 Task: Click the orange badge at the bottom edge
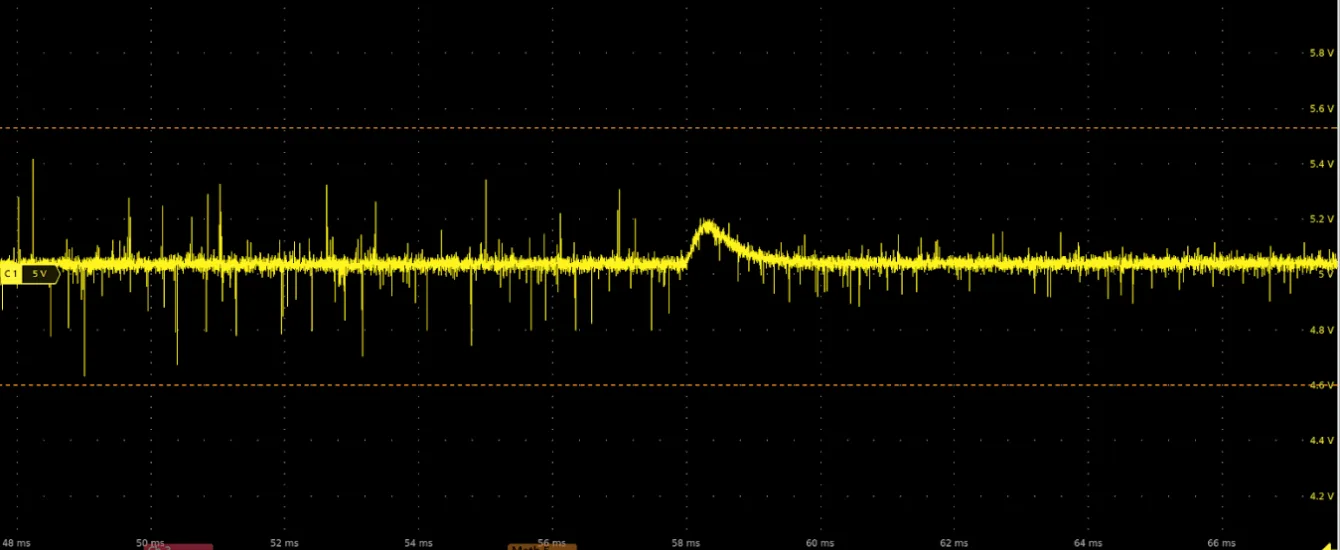542,547
